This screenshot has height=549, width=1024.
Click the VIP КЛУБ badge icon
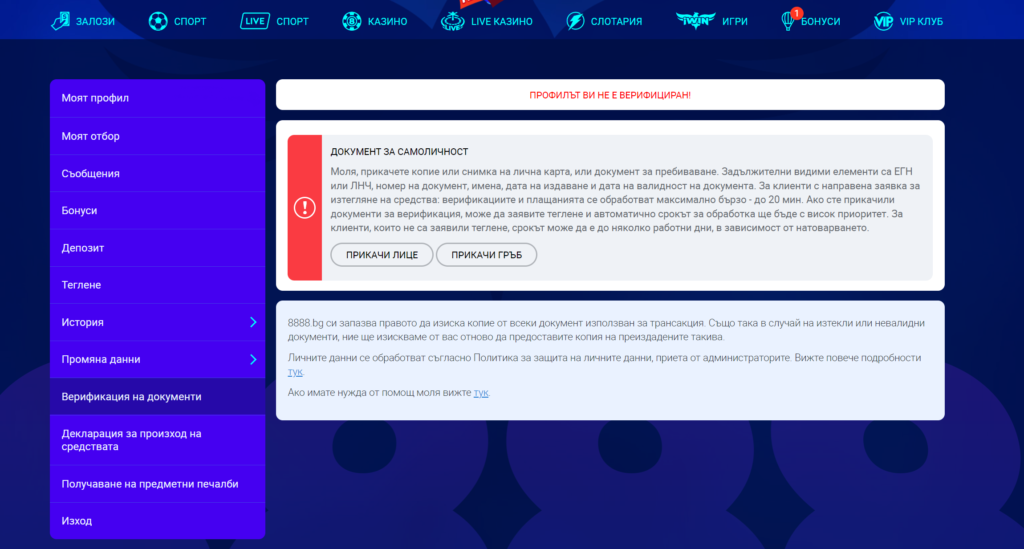click(883, 21)
